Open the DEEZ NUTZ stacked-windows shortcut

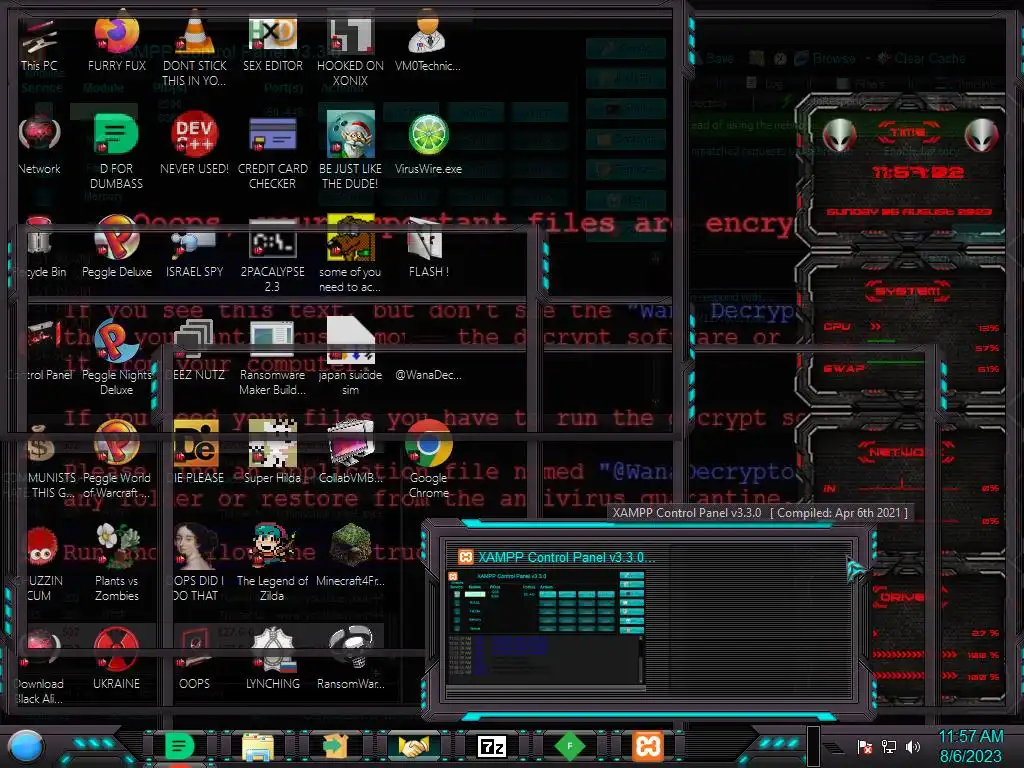196,351
